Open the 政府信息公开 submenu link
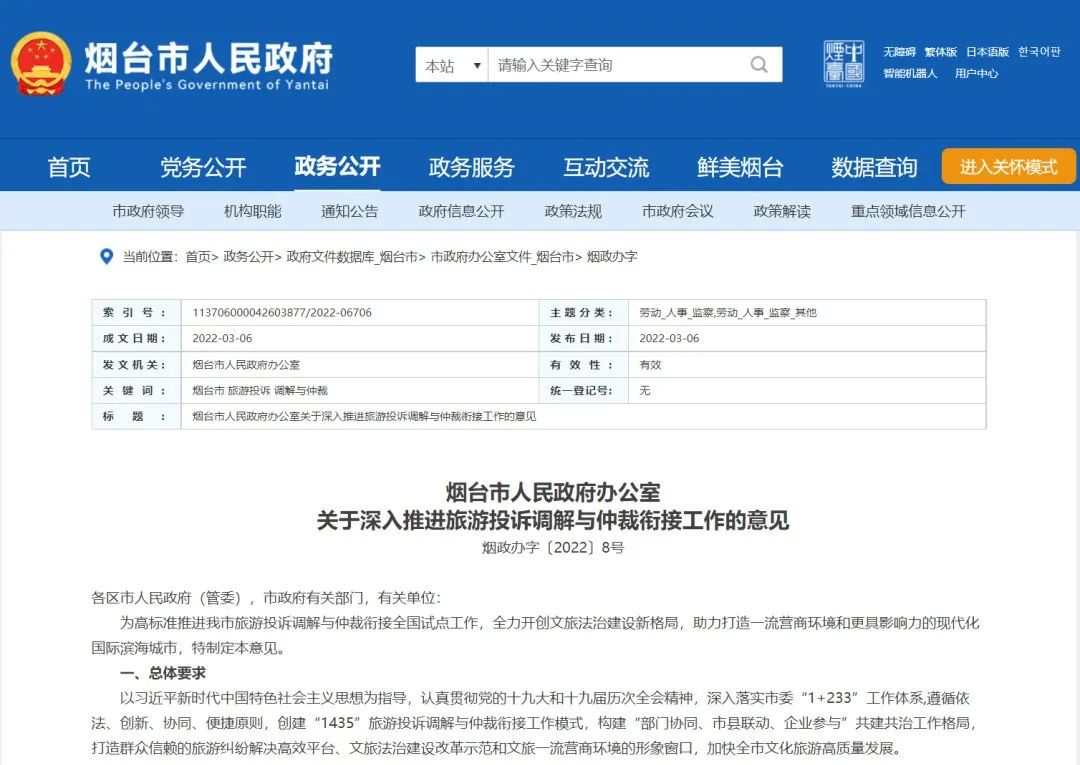The image size is (1080, 765). tap(461, 211)
